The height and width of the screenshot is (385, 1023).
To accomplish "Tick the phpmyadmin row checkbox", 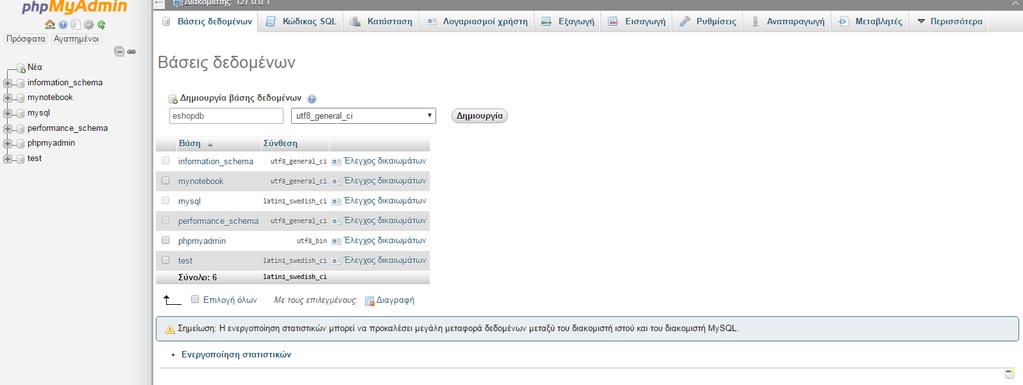I will (x=165, y=240).
